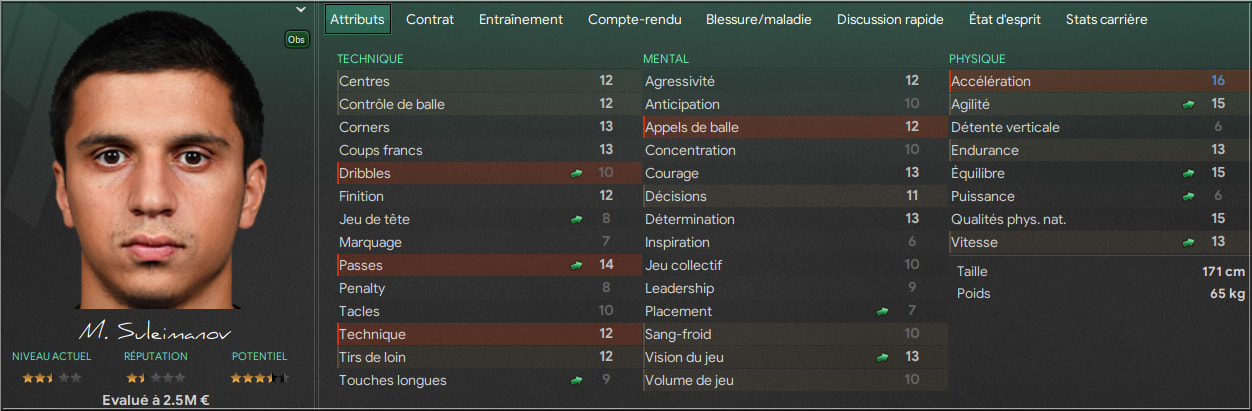Click the arrow icon beside Touches longues
The width and height of the screenshot is (1252, 411).
click(577, 380)
